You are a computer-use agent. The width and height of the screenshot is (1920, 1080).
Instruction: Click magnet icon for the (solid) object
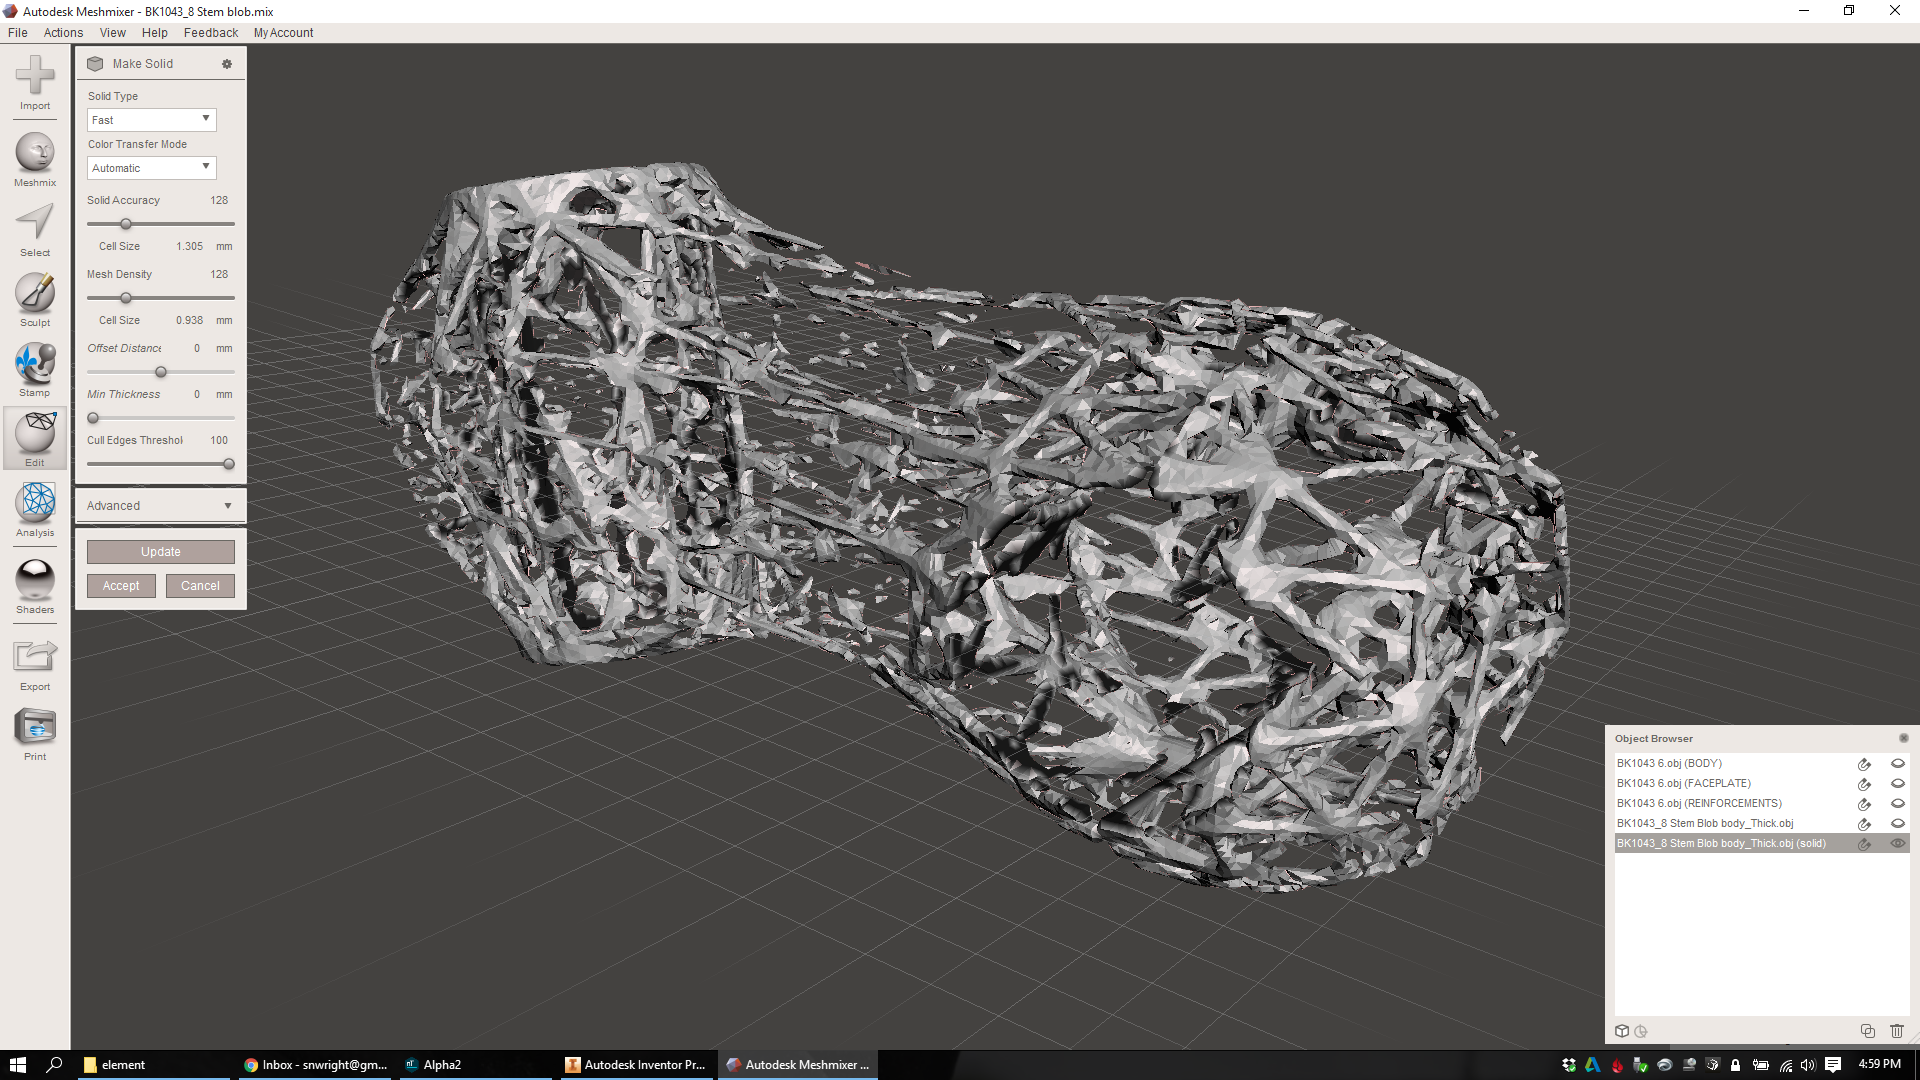[1864, 844]
